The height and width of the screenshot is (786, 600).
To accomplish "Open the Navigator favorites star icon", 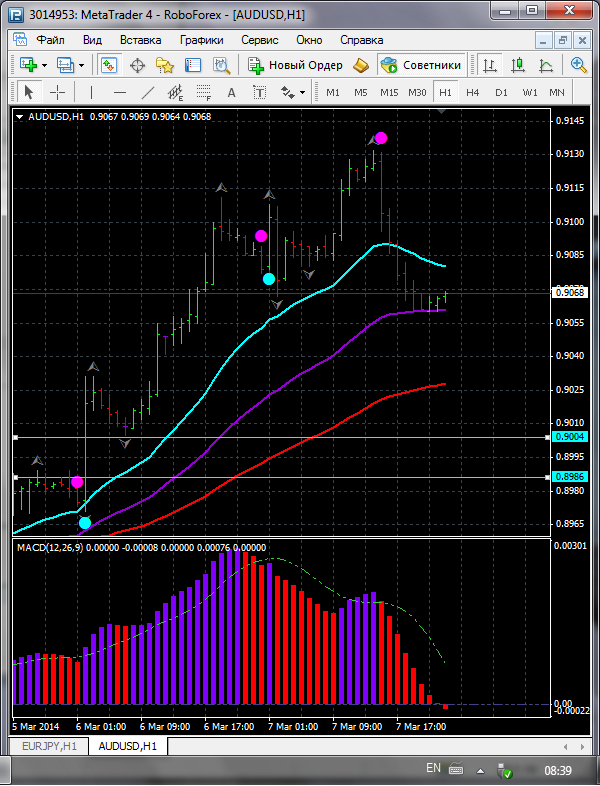I will coord(165,65).
